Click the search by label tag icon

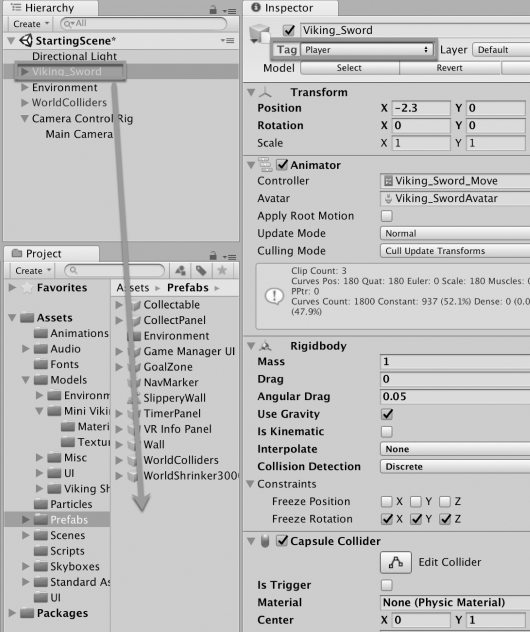click(201, 270)
